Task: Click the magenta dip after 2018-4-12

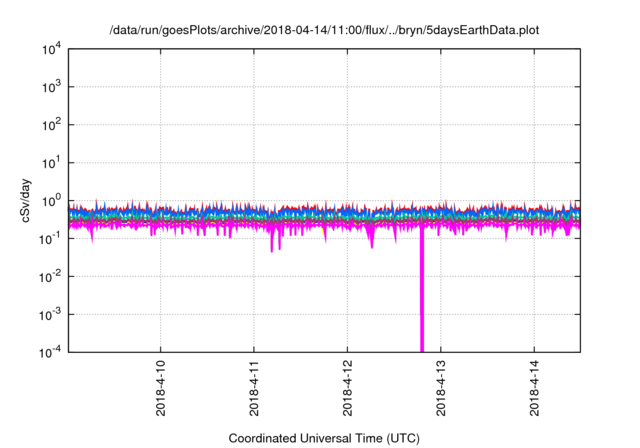Action: coord(371,239)
